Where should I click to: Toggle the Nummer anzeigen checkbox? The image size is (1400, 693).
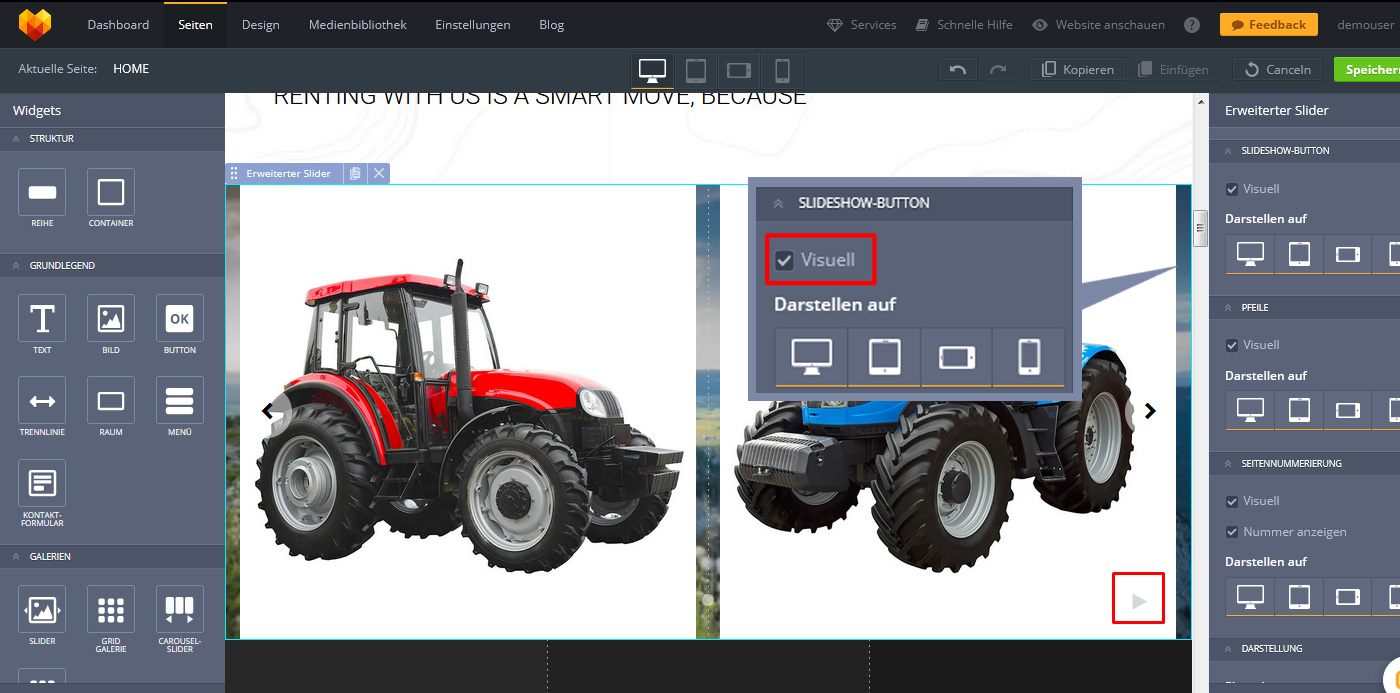(1232, 532)
